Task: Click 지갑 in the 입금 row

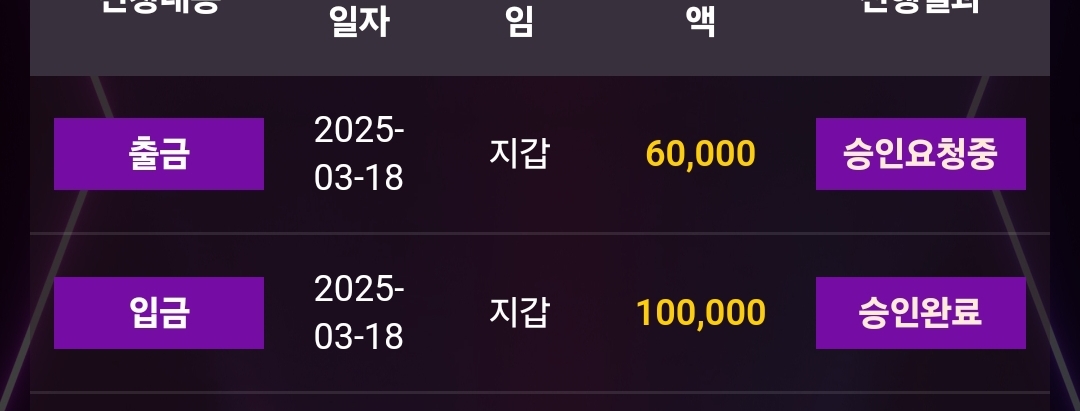Action: pyautogui.click(x=518, y=313)
